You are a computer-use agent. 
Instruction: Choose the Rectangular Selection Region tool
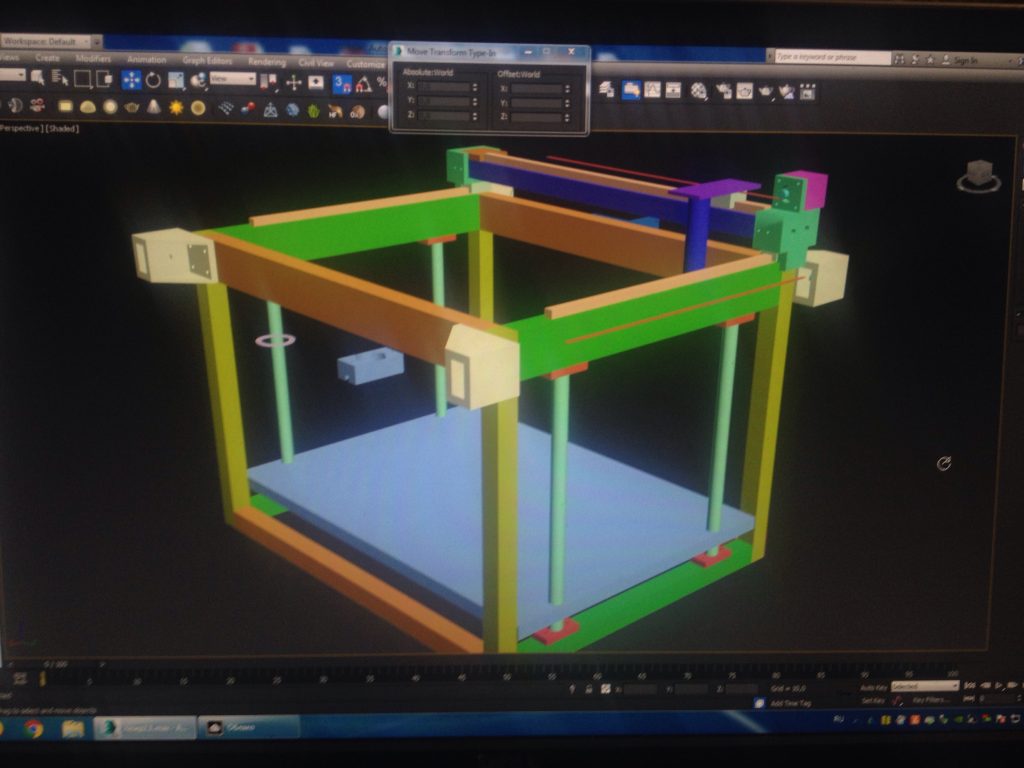tap(82, 79)
